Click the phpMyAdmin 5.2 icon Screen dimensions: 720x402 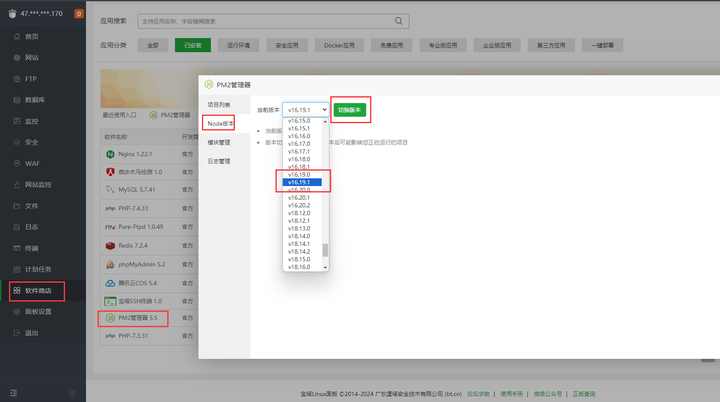click(x=109, y=264)
